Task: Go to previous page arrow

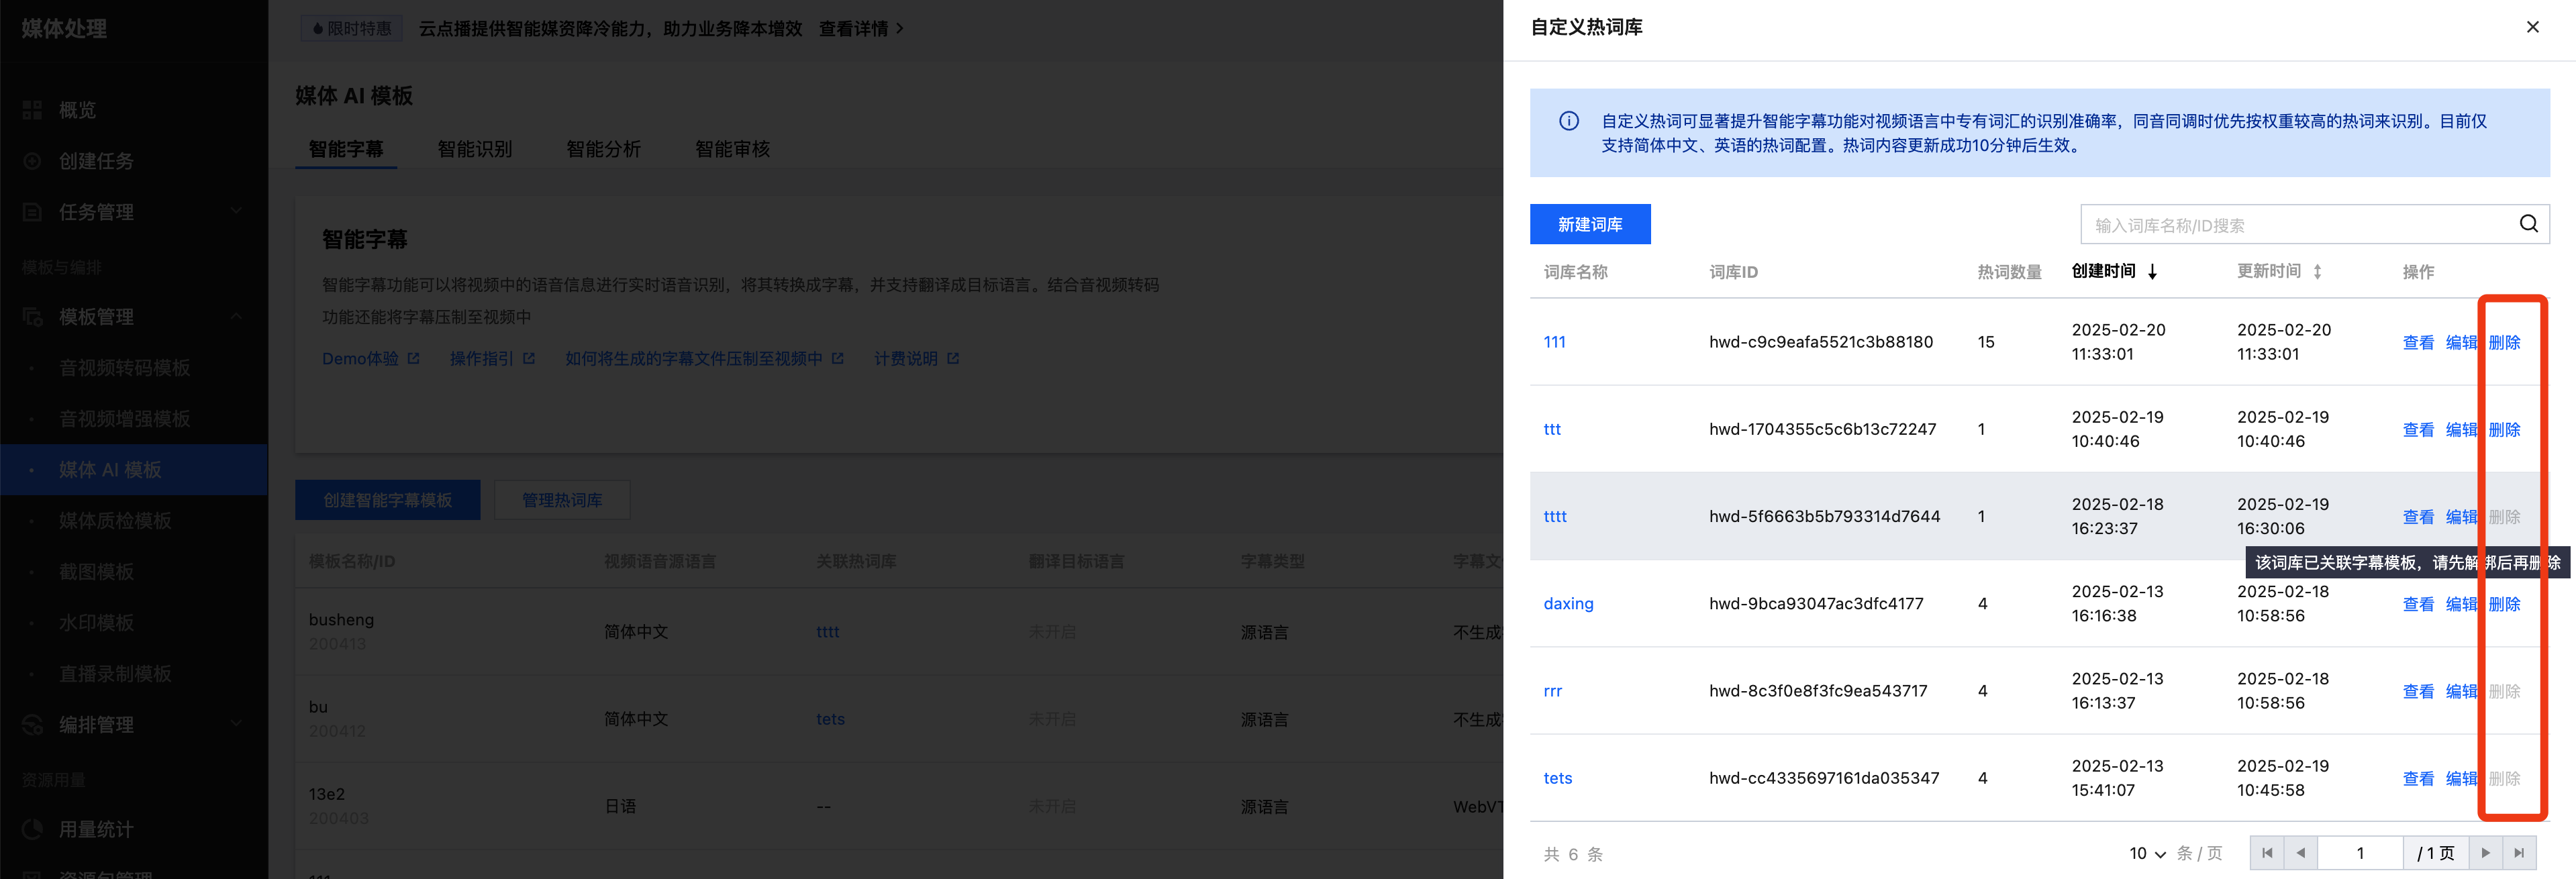Action: click(x=2300, y=853)
